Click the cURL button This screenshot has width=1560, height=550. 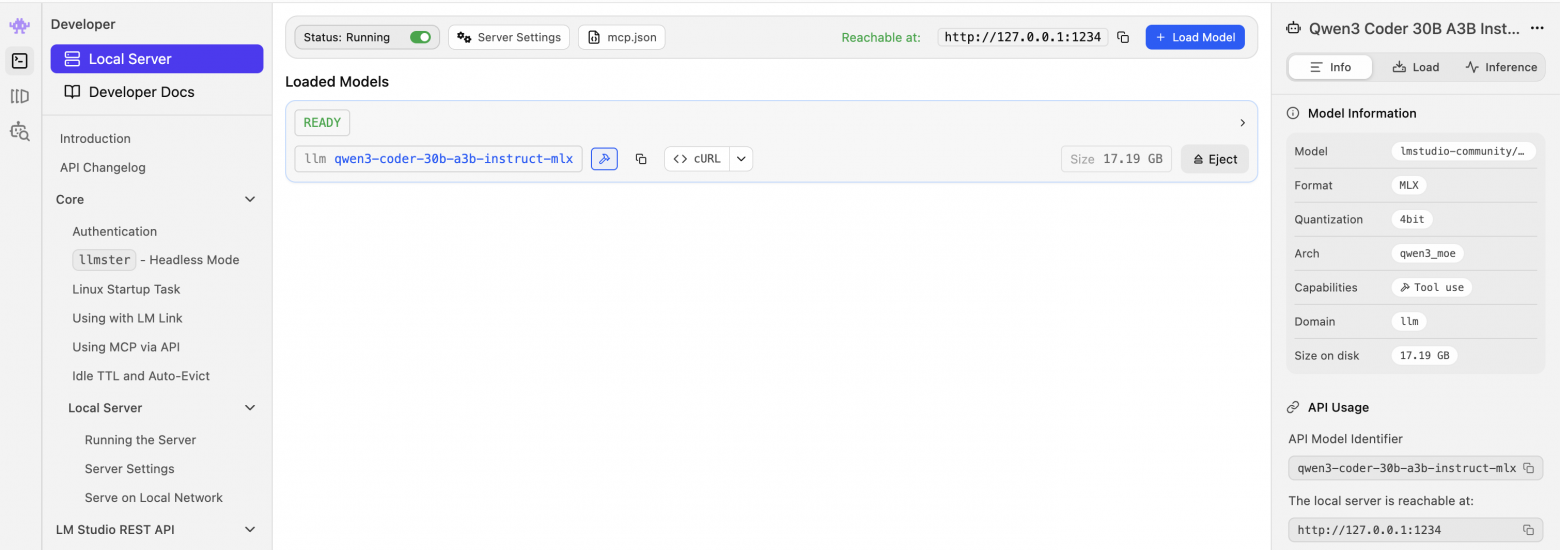point(697,159)
